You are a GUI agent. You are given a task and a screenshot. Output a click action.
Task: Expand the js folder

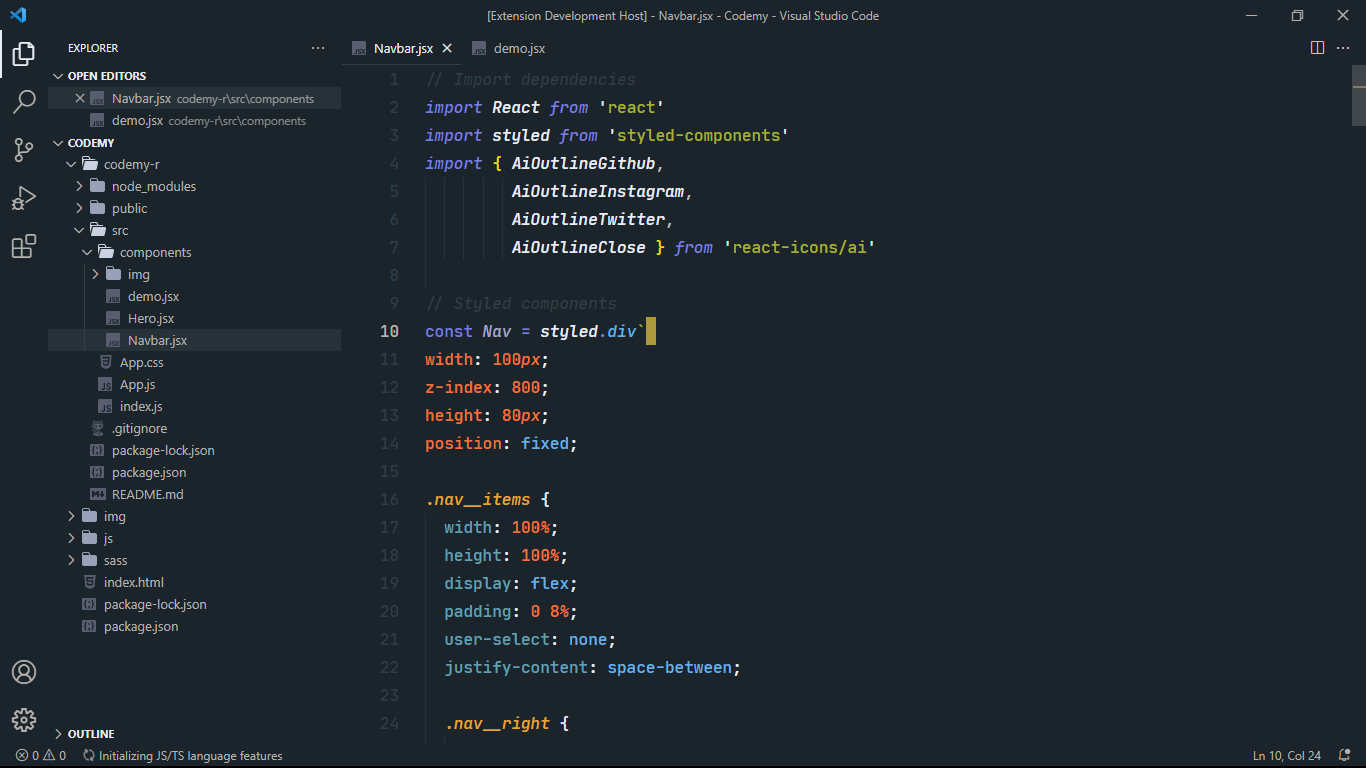point(72,538)
